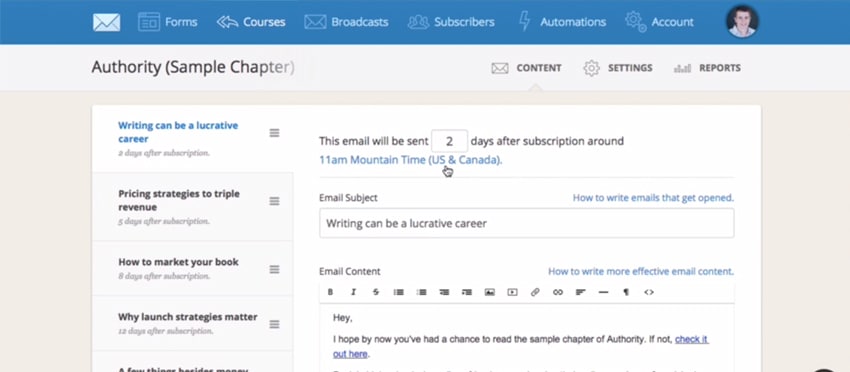Screen dimensions: 850x372
Task: Click reorder handle for 'Pricing strategies to triple revenue'
Action: (x=274, y=201)
